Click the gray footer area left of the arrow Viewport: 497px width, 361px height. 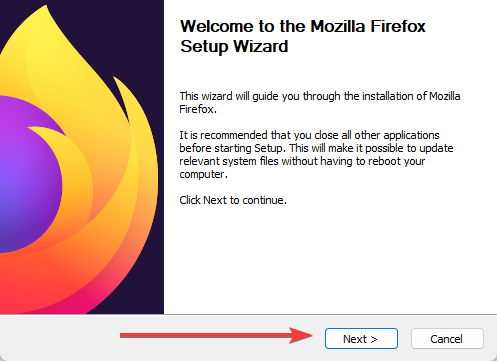pyautogui.click(x=60, y=337)
